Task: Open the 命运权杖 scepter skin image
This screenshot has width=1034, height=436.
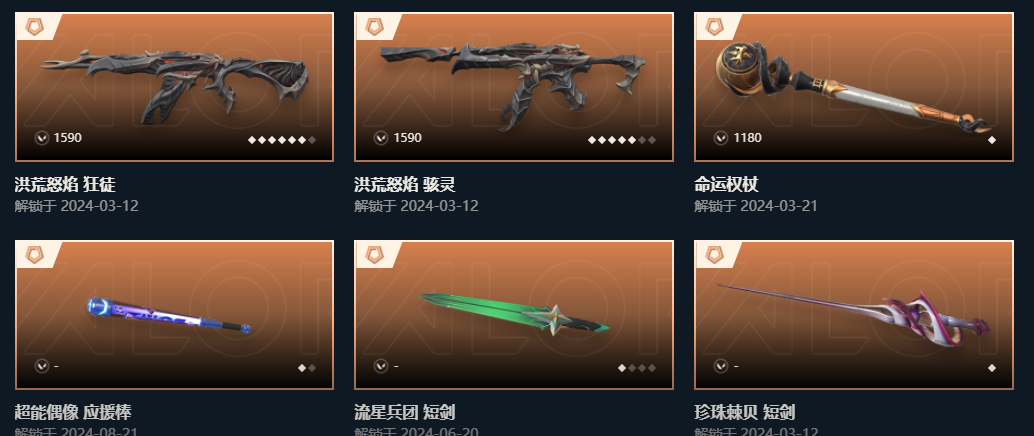Action: 852,86
